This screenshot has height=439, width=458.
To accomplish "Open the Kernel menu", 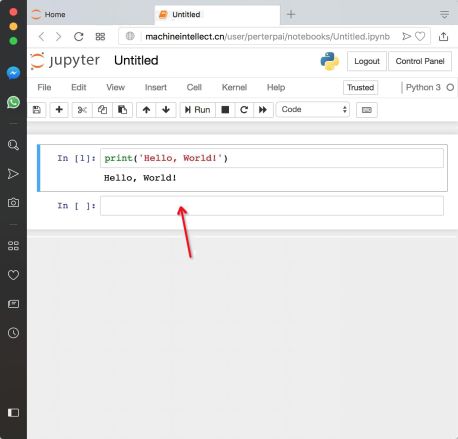I will pos(234,87).
